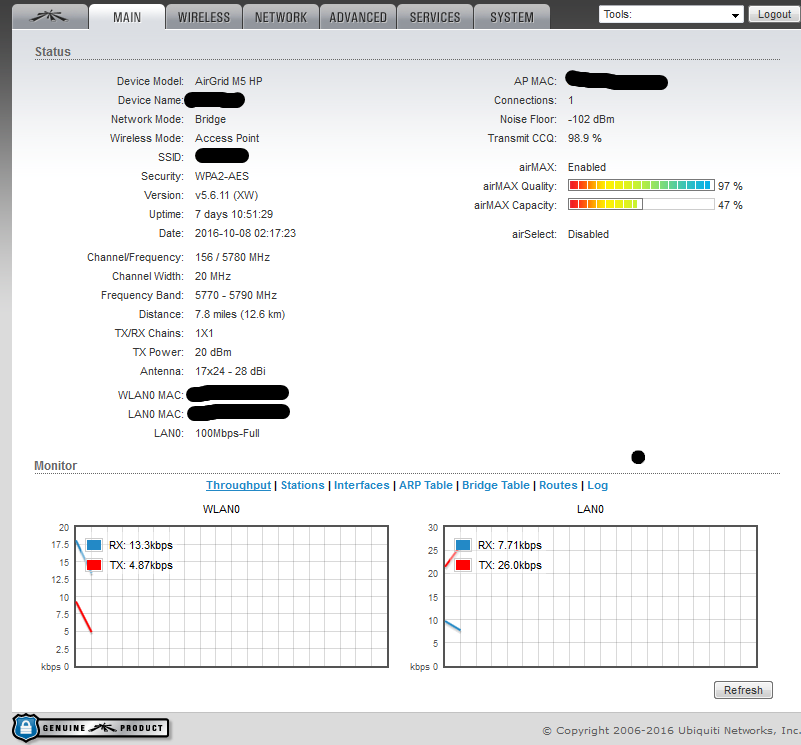The height and width of the screenshot is (745, 801).
Task: Click the WLAN0 throughput graph
Action: pyautogui.click(x=231, y=596)
